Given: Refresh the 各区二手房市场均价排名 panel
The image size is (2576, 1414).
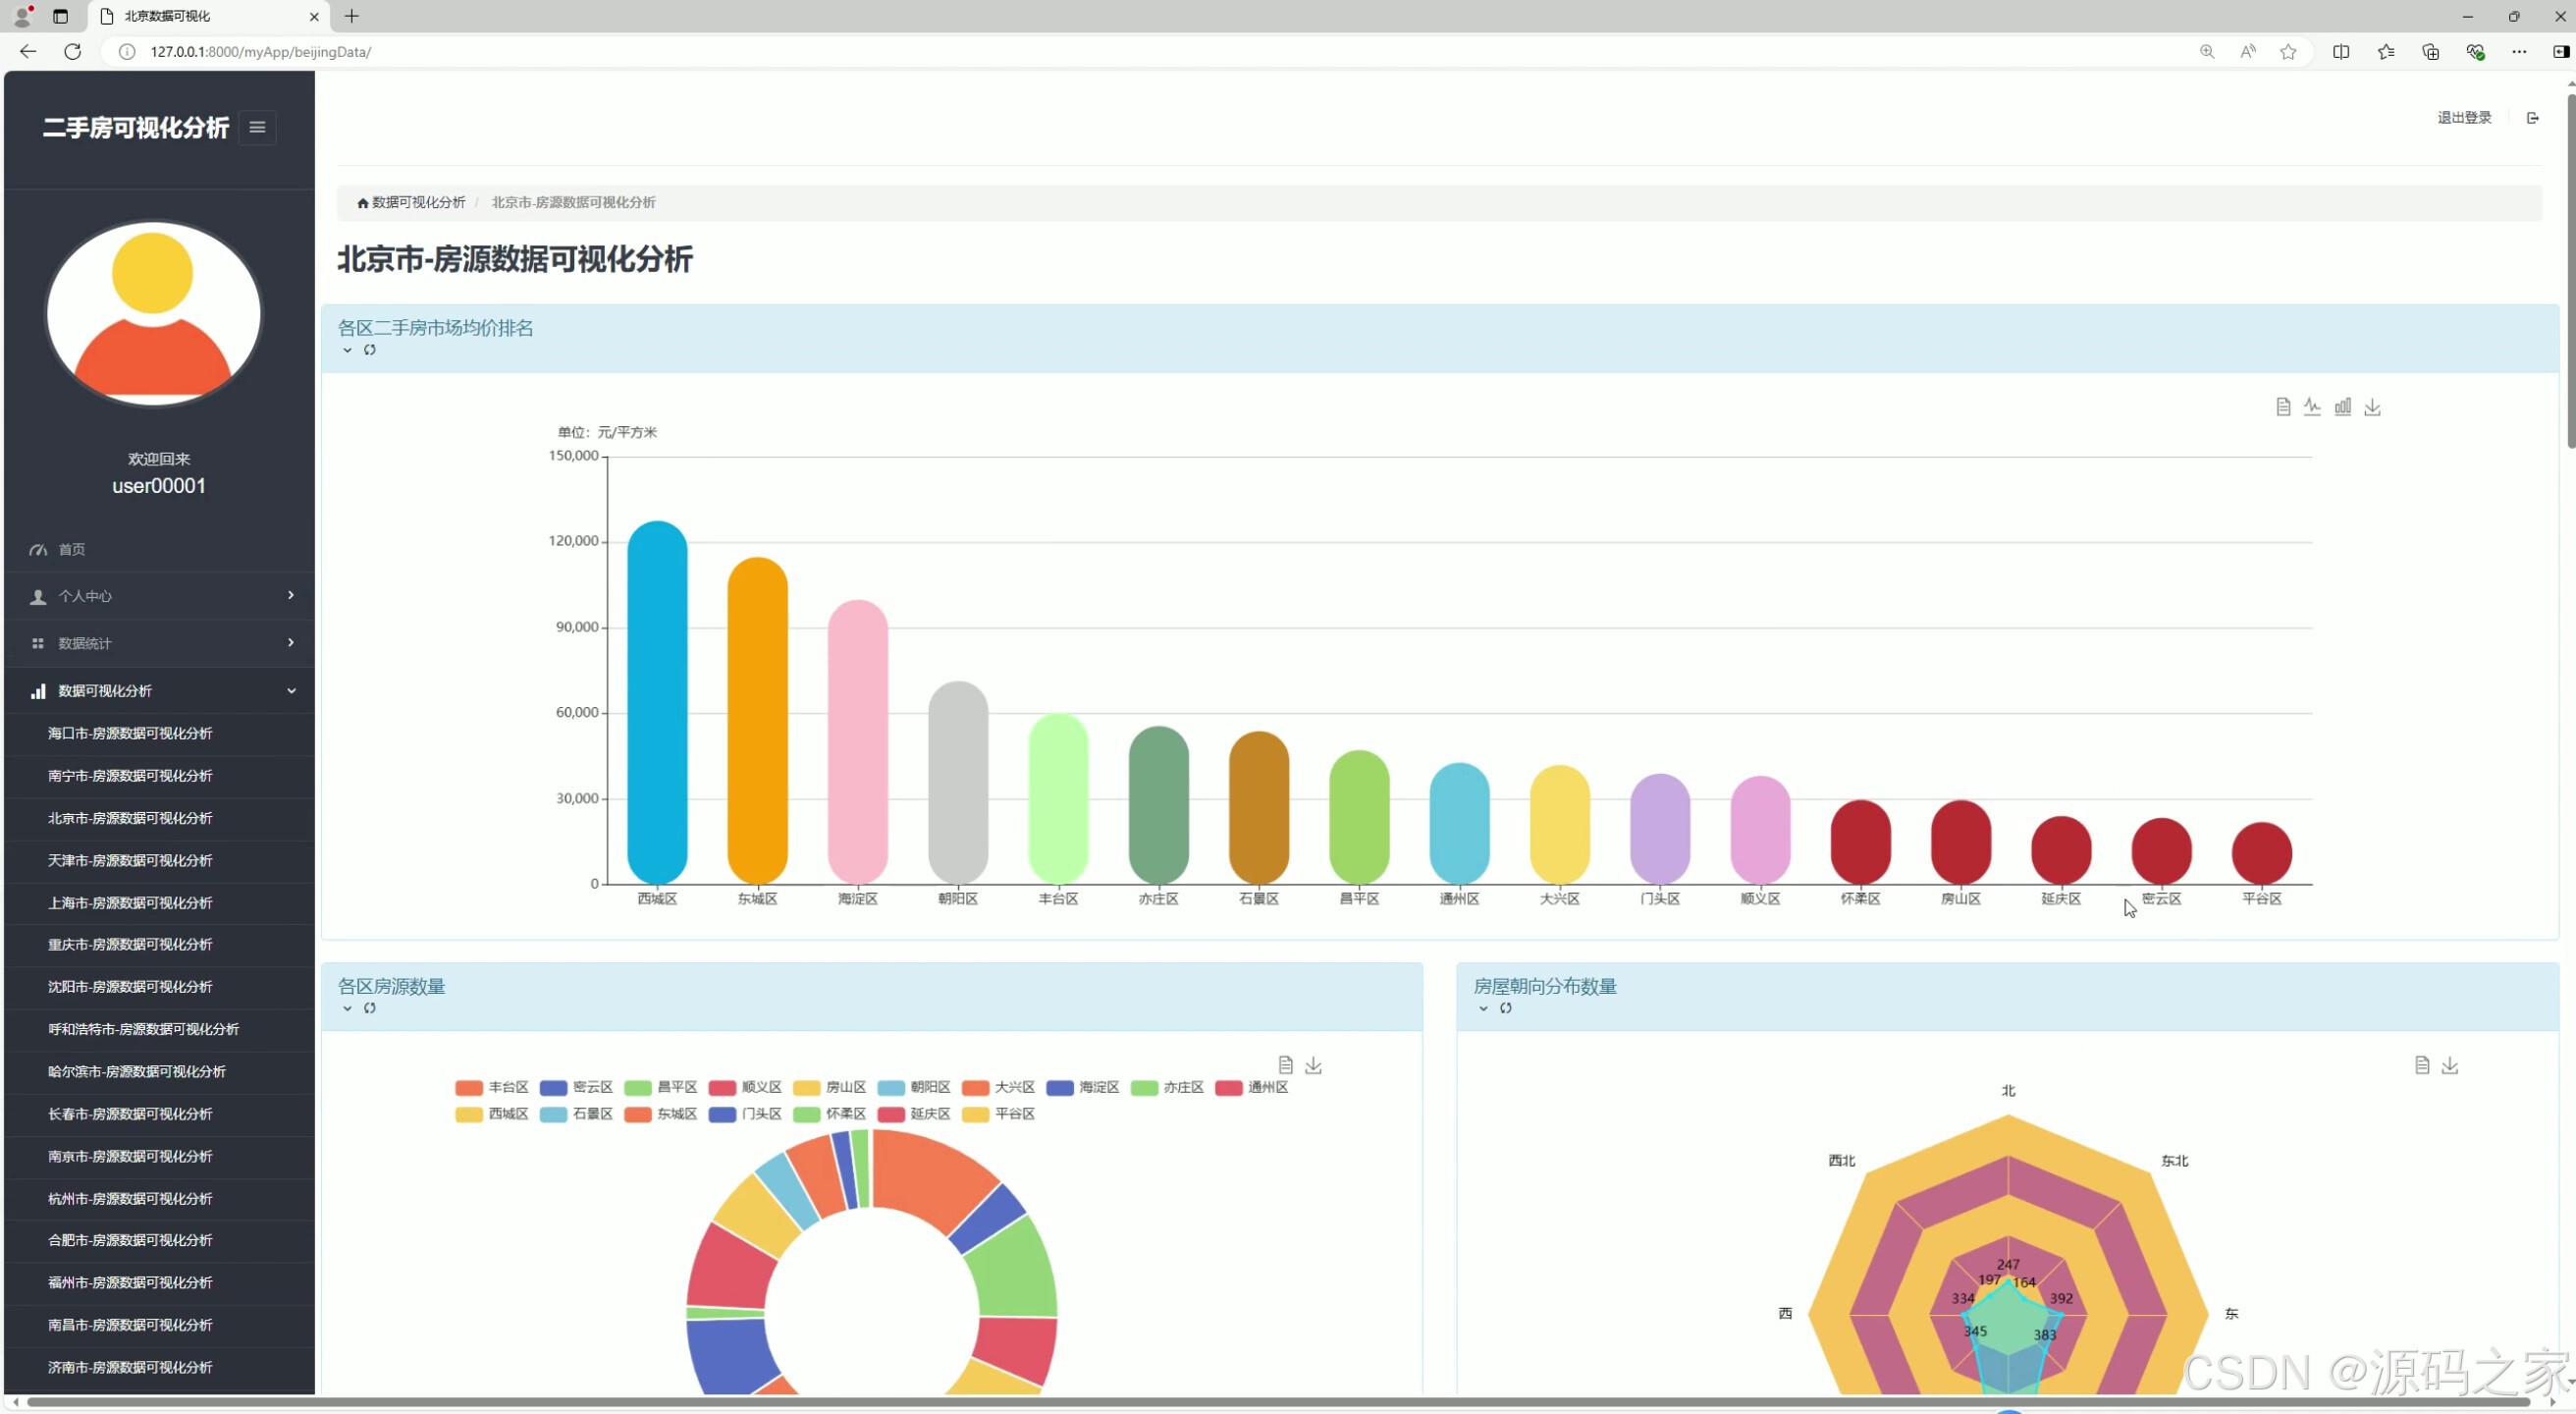Looking at the screenshot, I should pos(370,350).
